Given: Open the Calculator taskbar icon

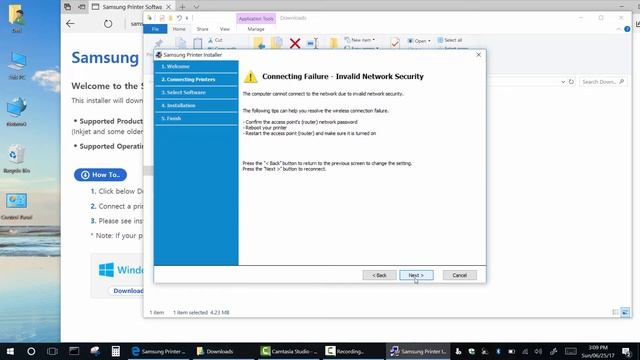Looking at the screenshot, I should coord(116,351).
